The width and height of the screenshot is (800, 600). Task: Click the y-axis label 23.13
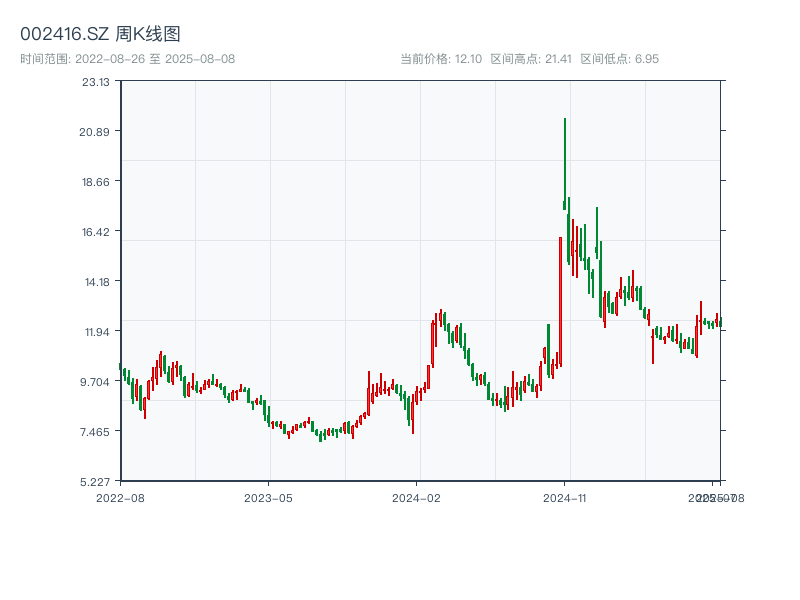(96, 82)
